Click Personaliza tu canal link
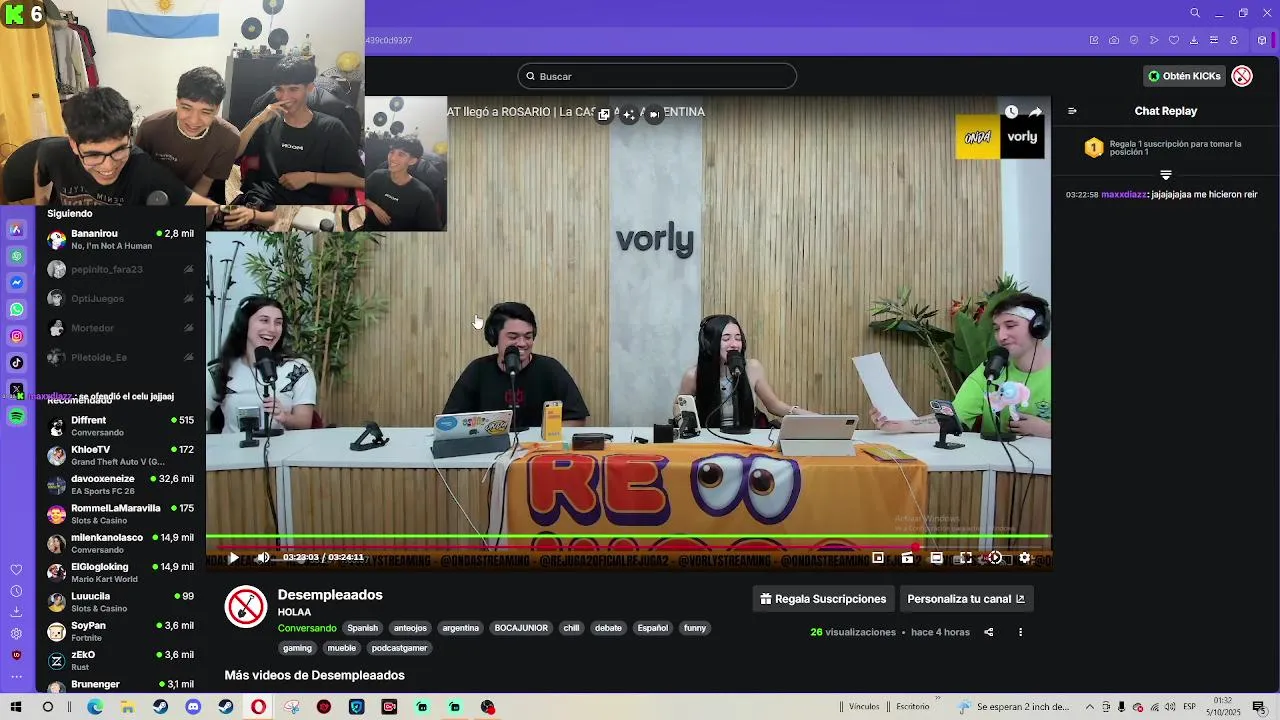 point(966,599)
